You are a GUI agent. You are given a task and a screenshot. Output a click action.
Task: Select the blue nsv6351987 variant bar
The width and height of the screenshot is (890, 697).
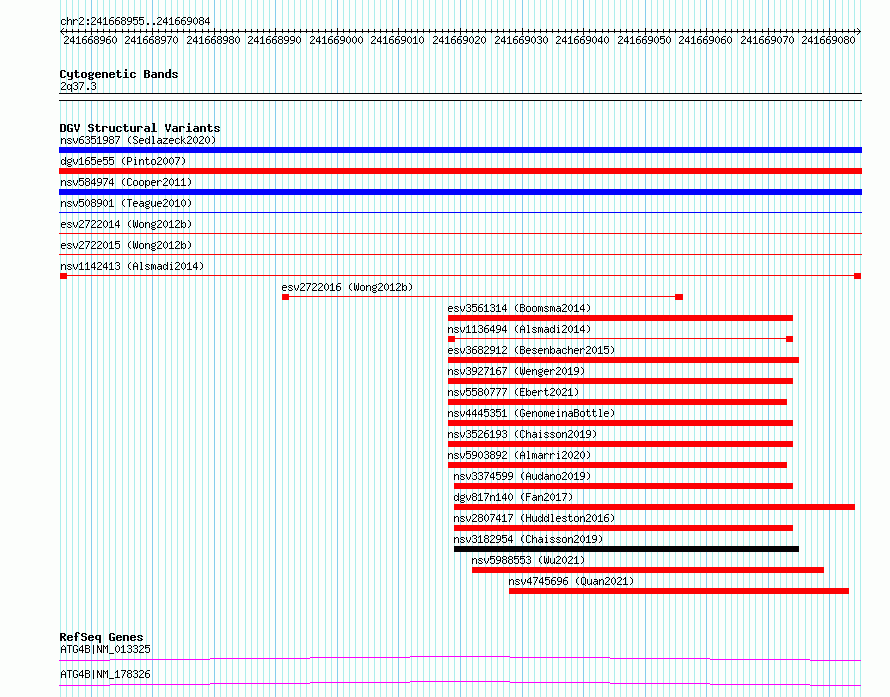pos(460,150)
